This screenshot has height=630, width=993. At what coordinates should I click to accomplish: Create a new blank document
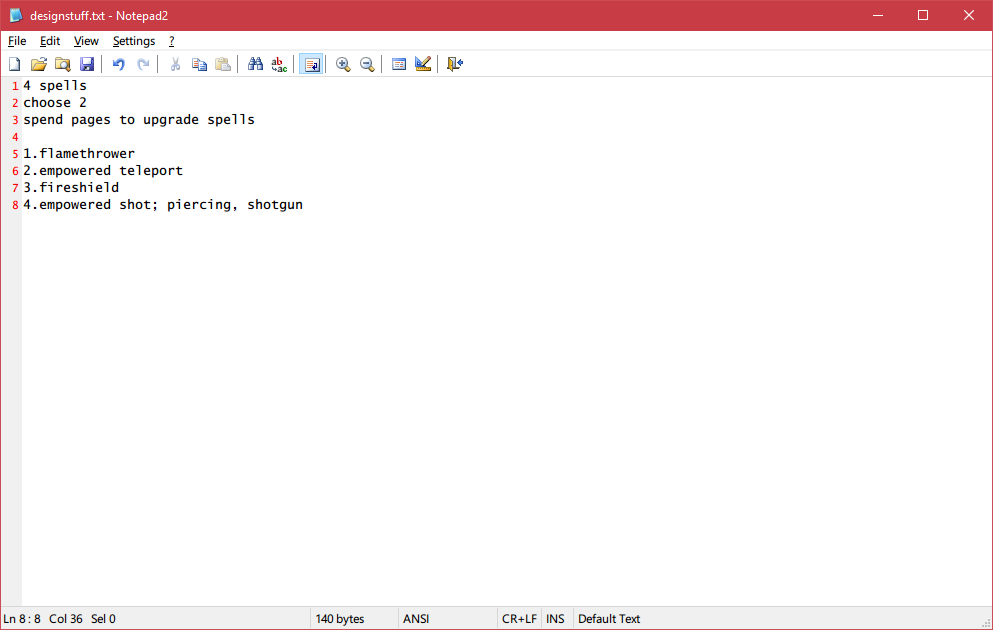point(14,63)
